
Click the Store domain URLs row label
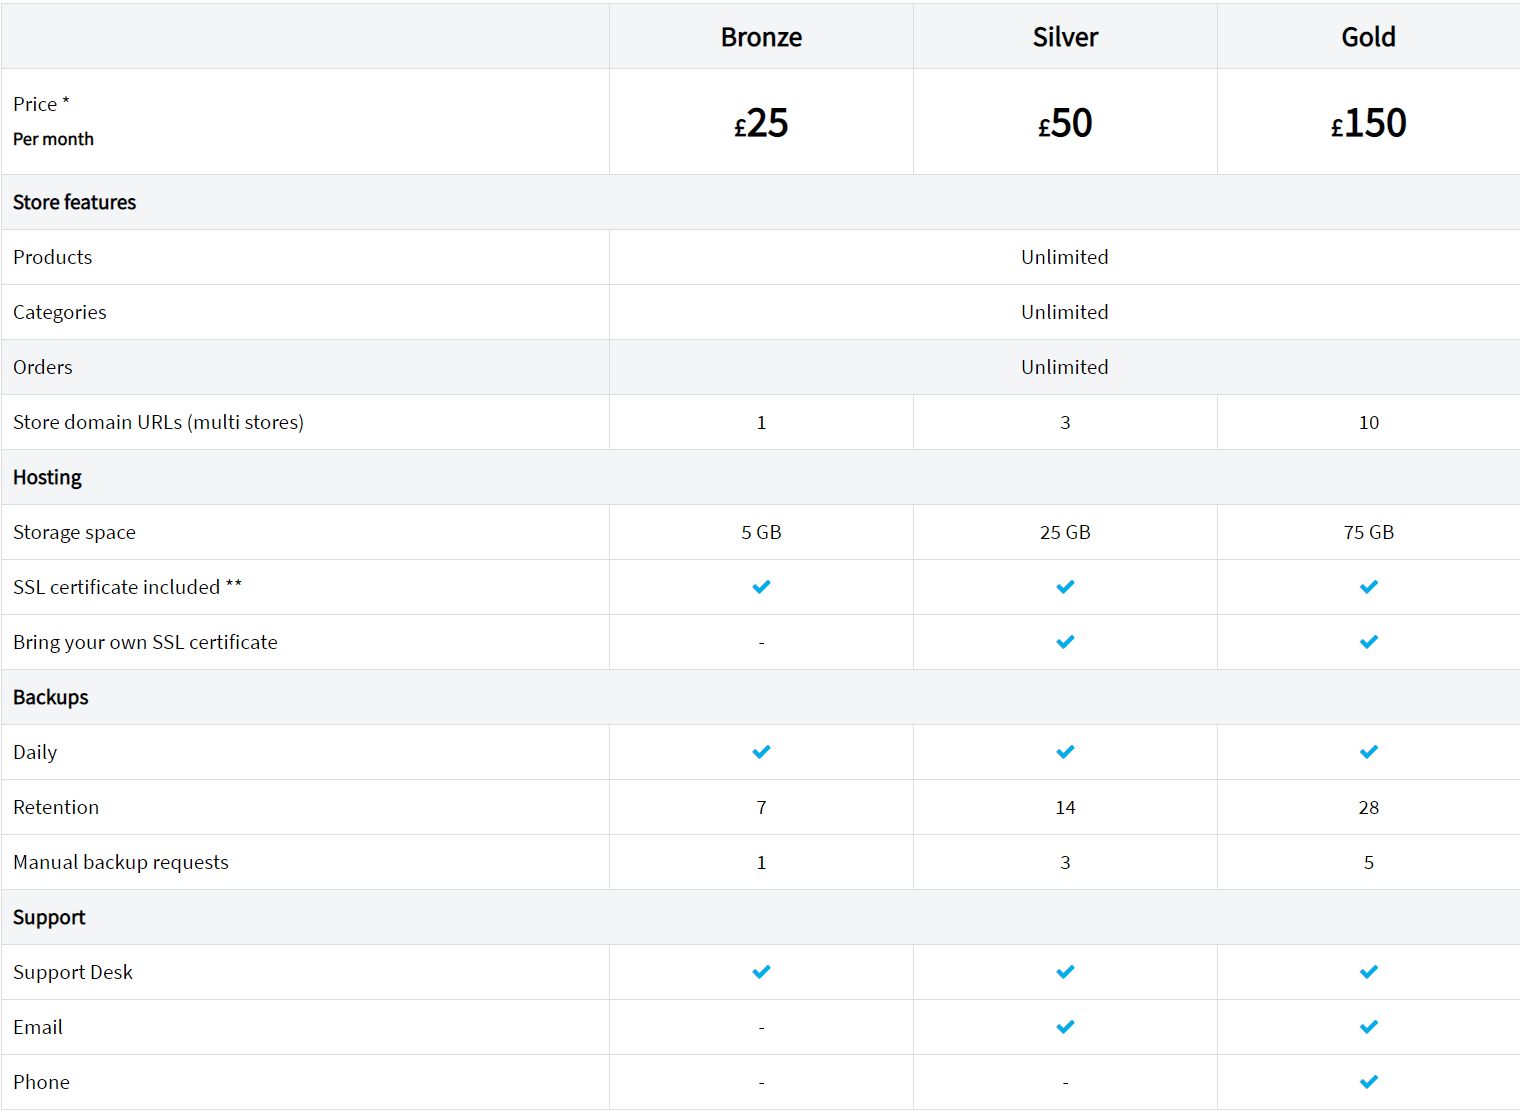point(158,422)
